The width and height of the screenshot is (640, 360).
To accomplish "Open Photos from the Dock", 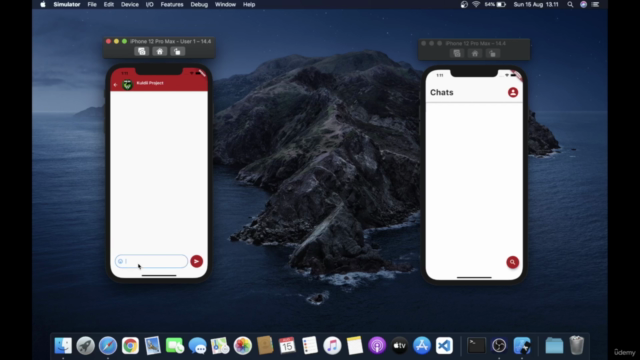I will (242, 346).
